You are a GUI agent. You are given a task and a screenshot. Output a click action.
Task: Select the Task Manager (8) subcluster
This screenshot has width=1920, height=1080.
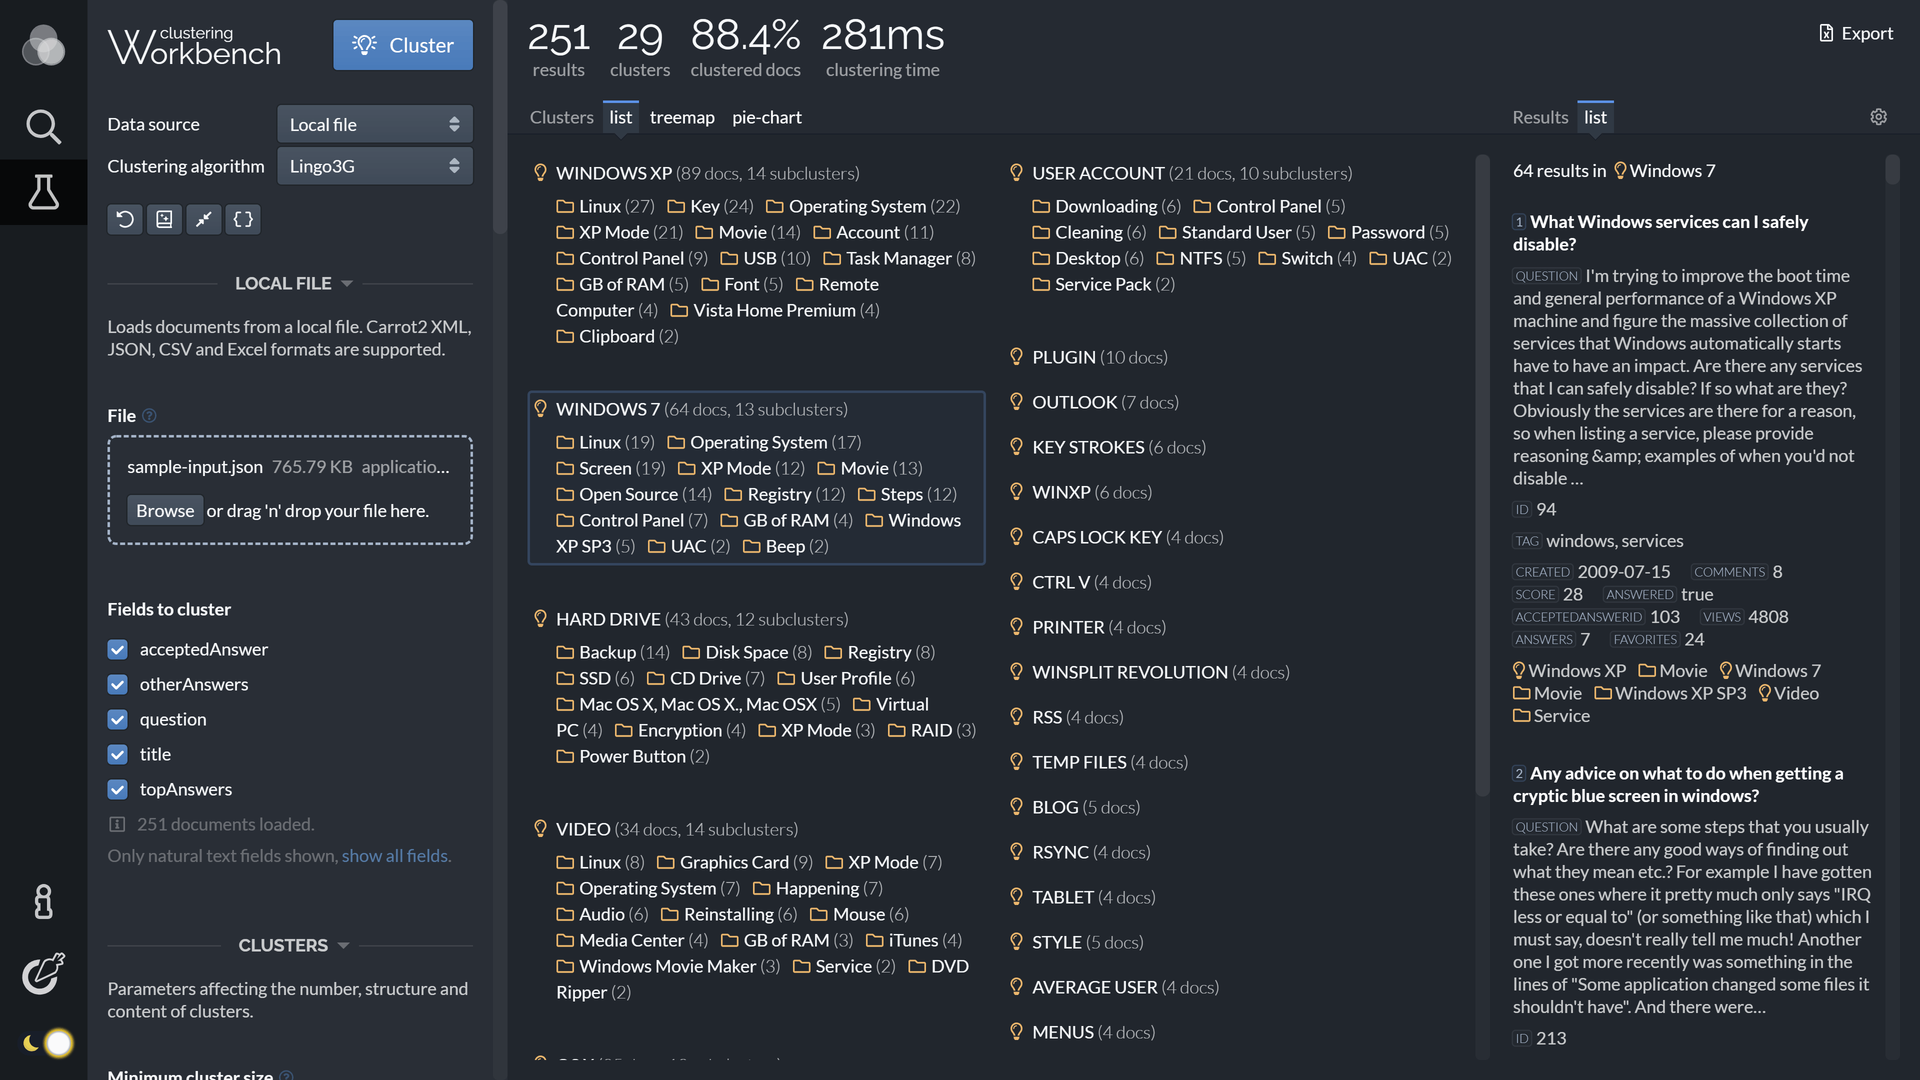(899, 258)
